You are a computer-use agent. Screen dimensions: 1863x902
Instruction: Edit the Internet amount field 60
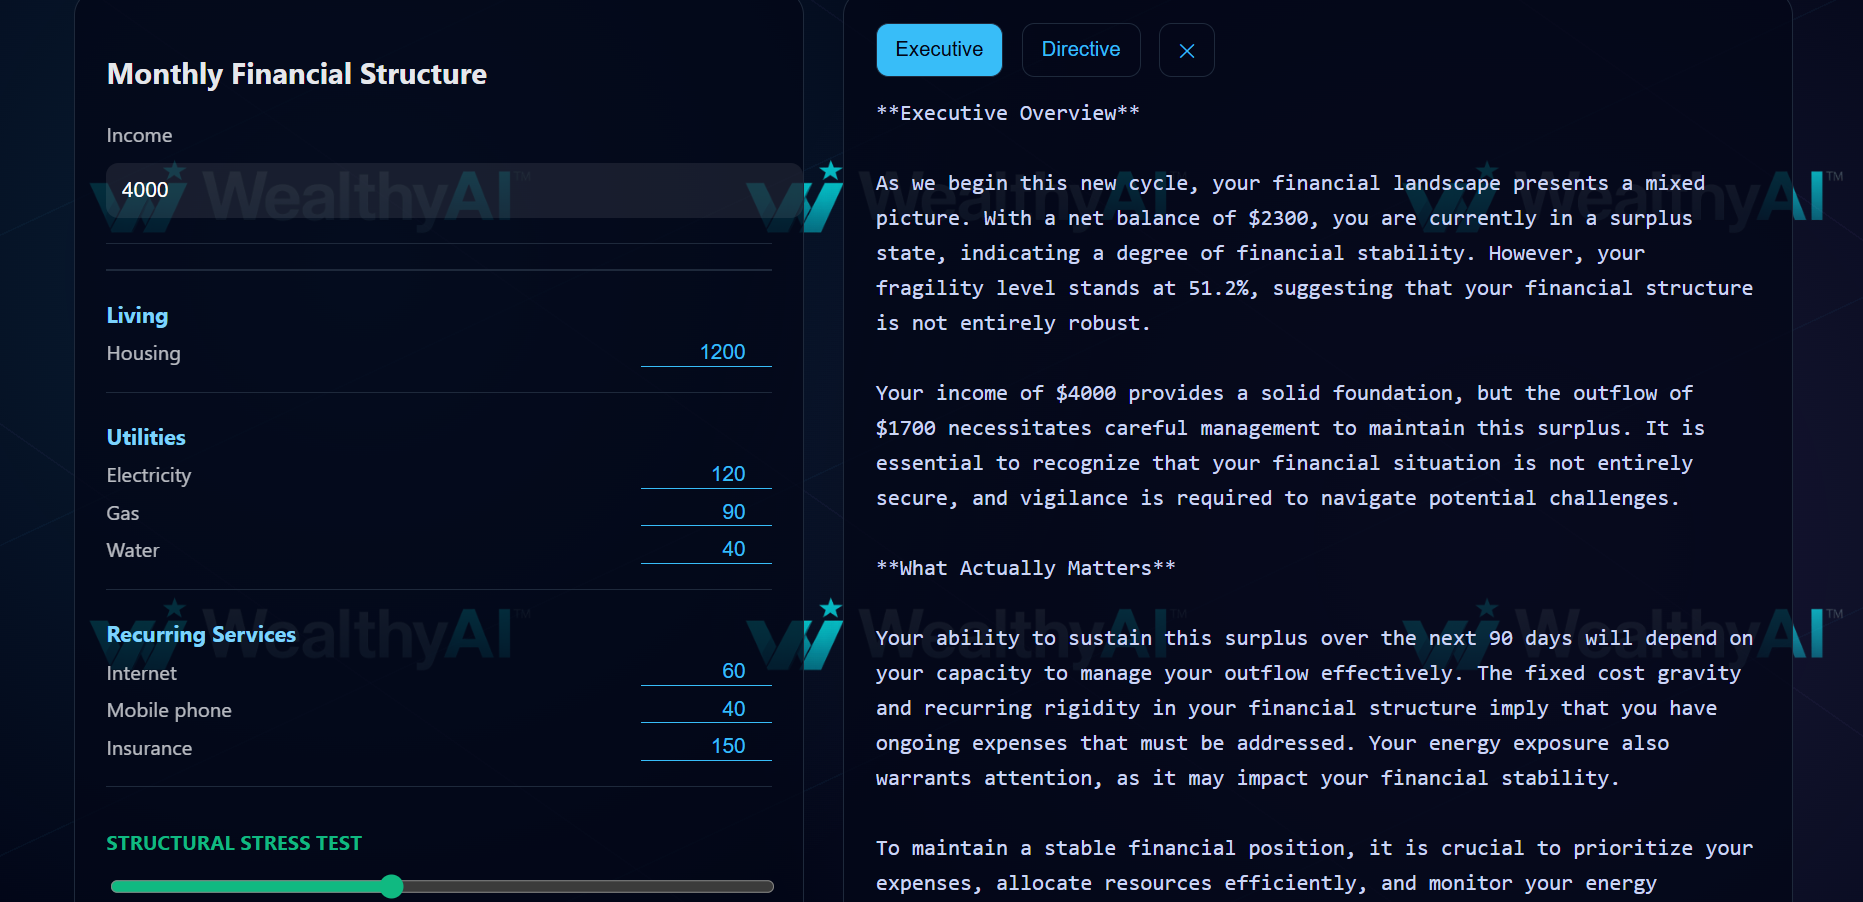point(706,671)
